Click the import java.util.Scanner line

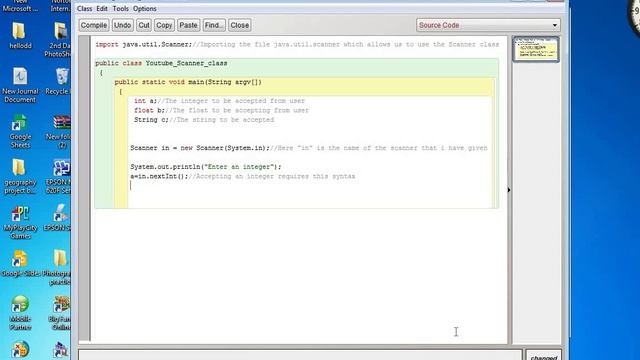tap(297, 44)
